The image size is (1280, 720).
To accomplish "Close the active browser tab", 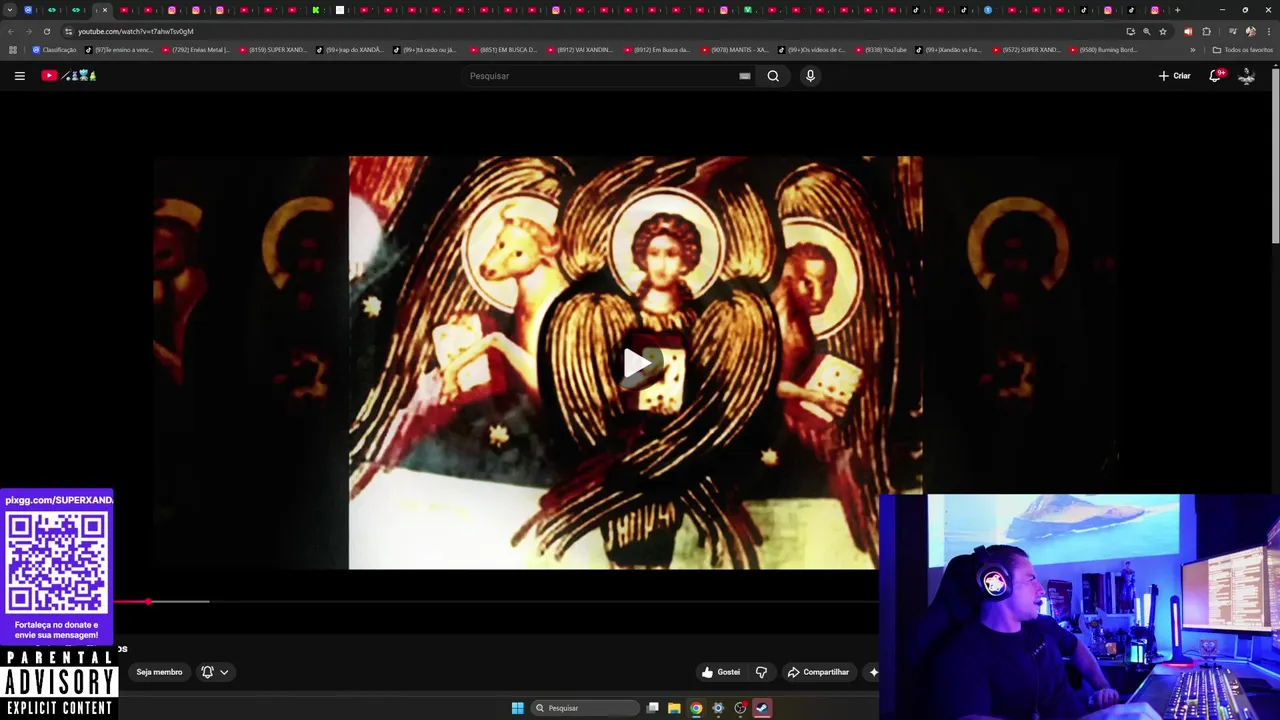I will coord(105,10).
